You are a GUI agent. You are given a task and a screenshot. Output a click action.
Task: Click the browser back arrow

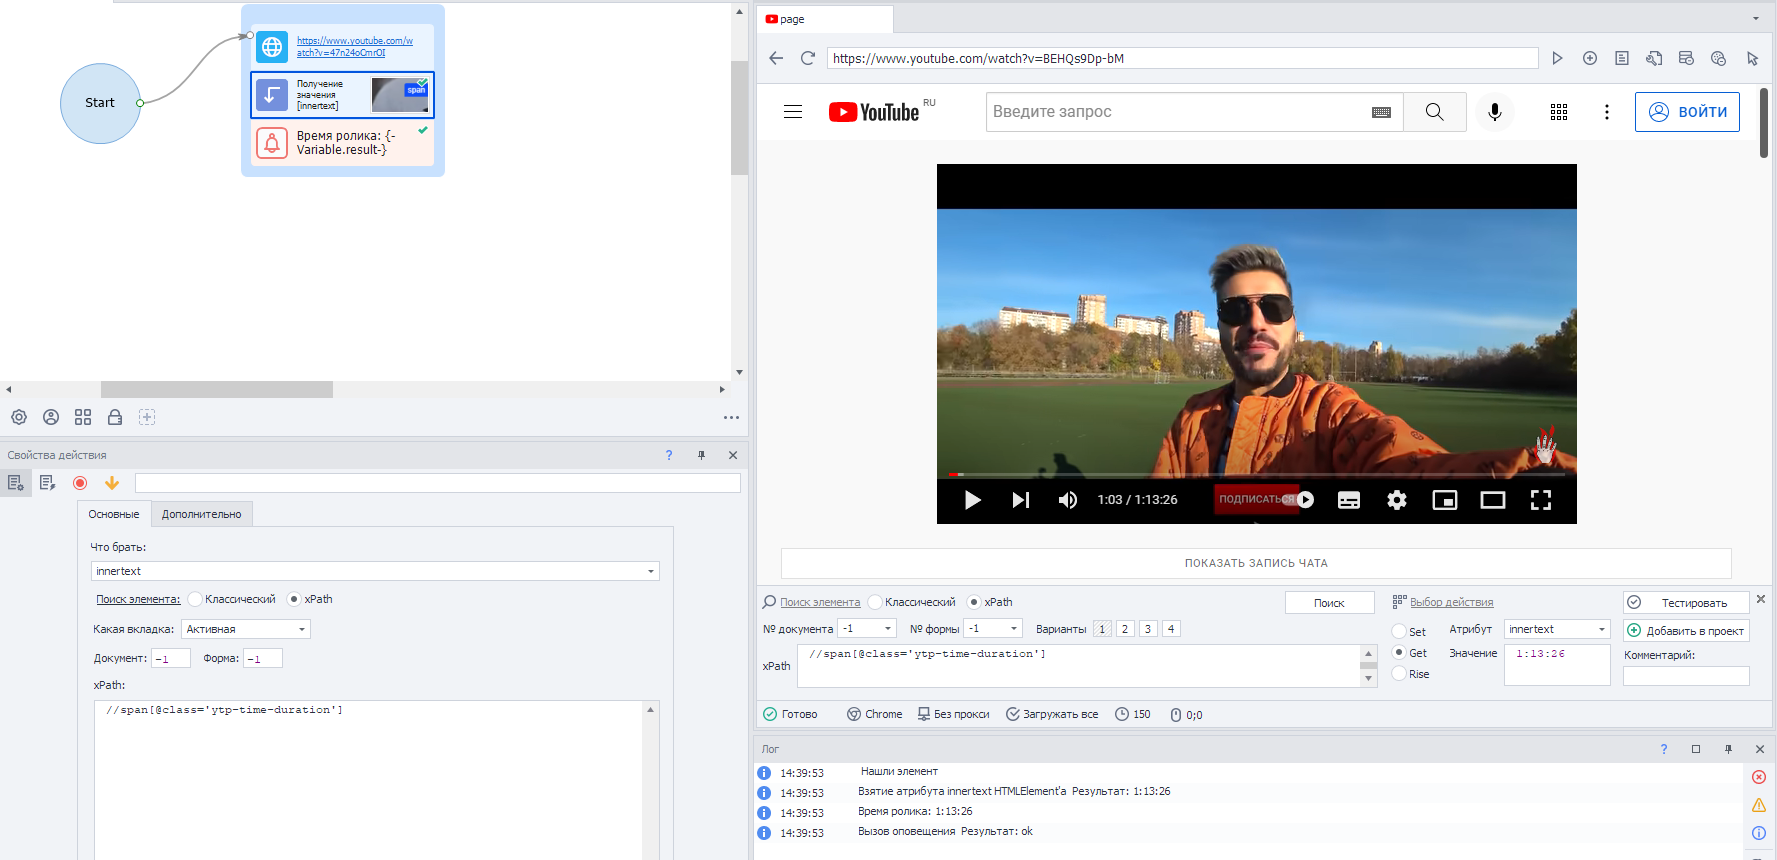point(776,58)
